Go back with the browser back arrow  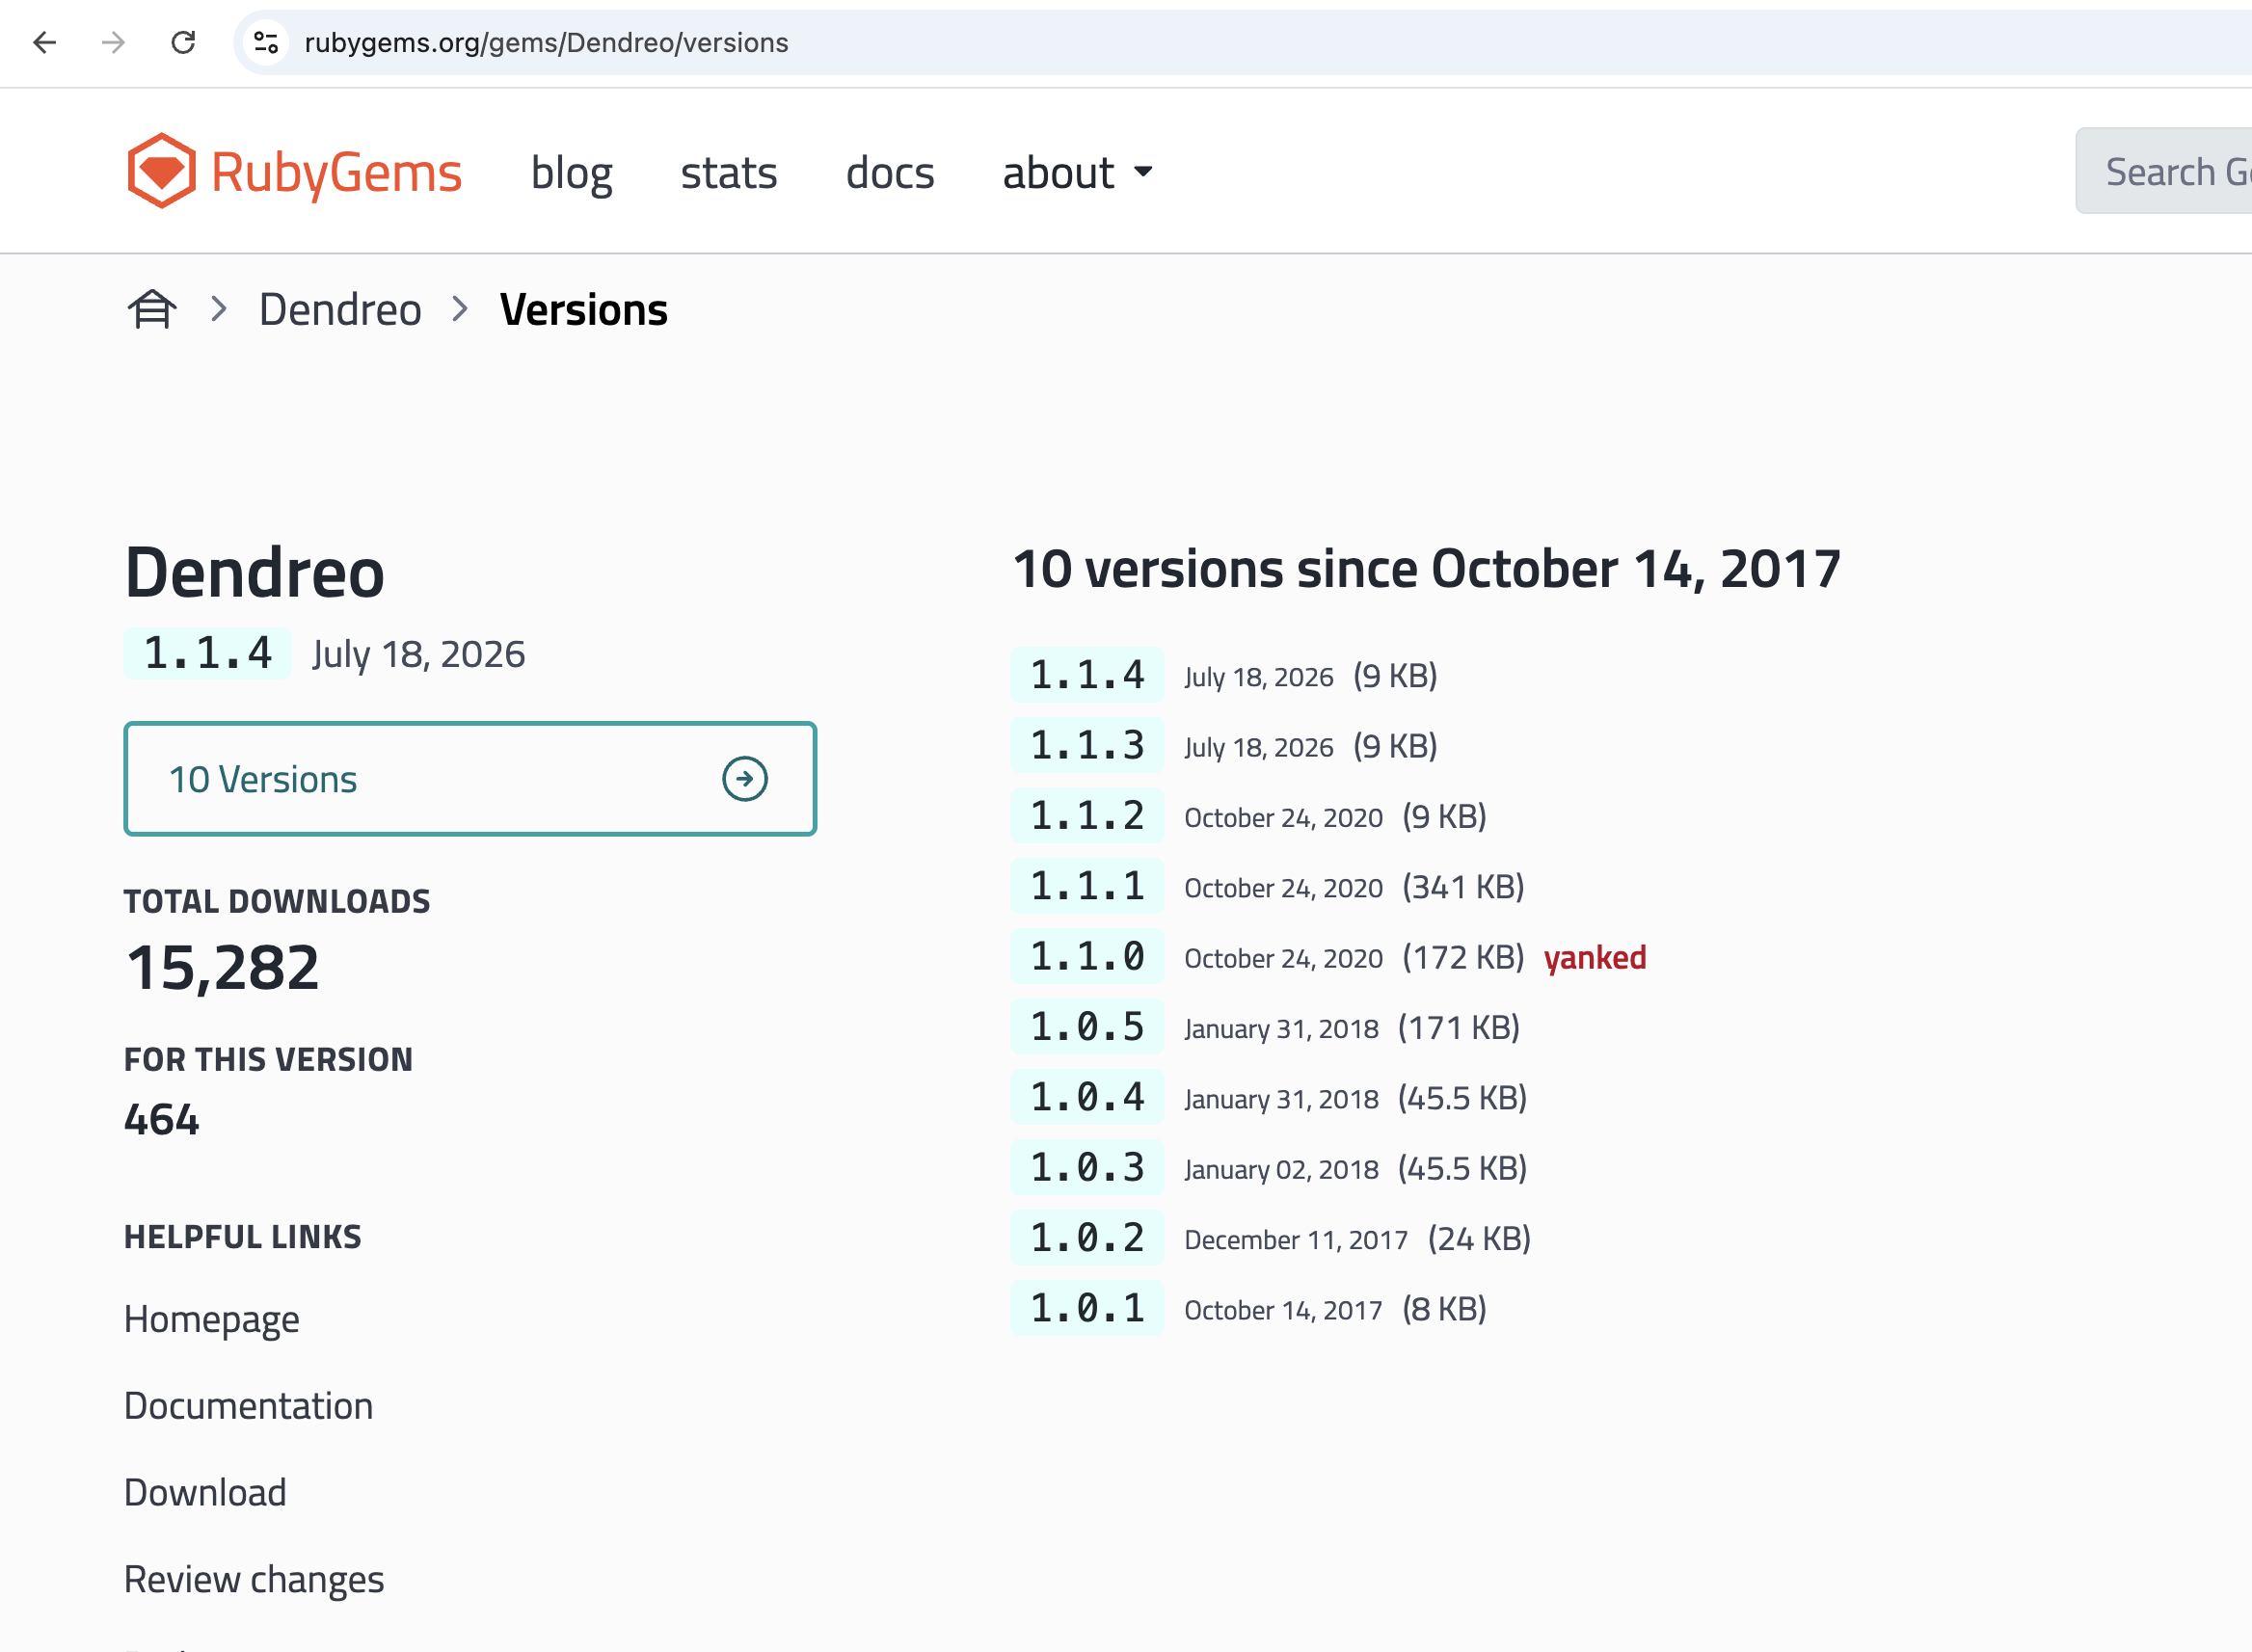pos(44,42)
